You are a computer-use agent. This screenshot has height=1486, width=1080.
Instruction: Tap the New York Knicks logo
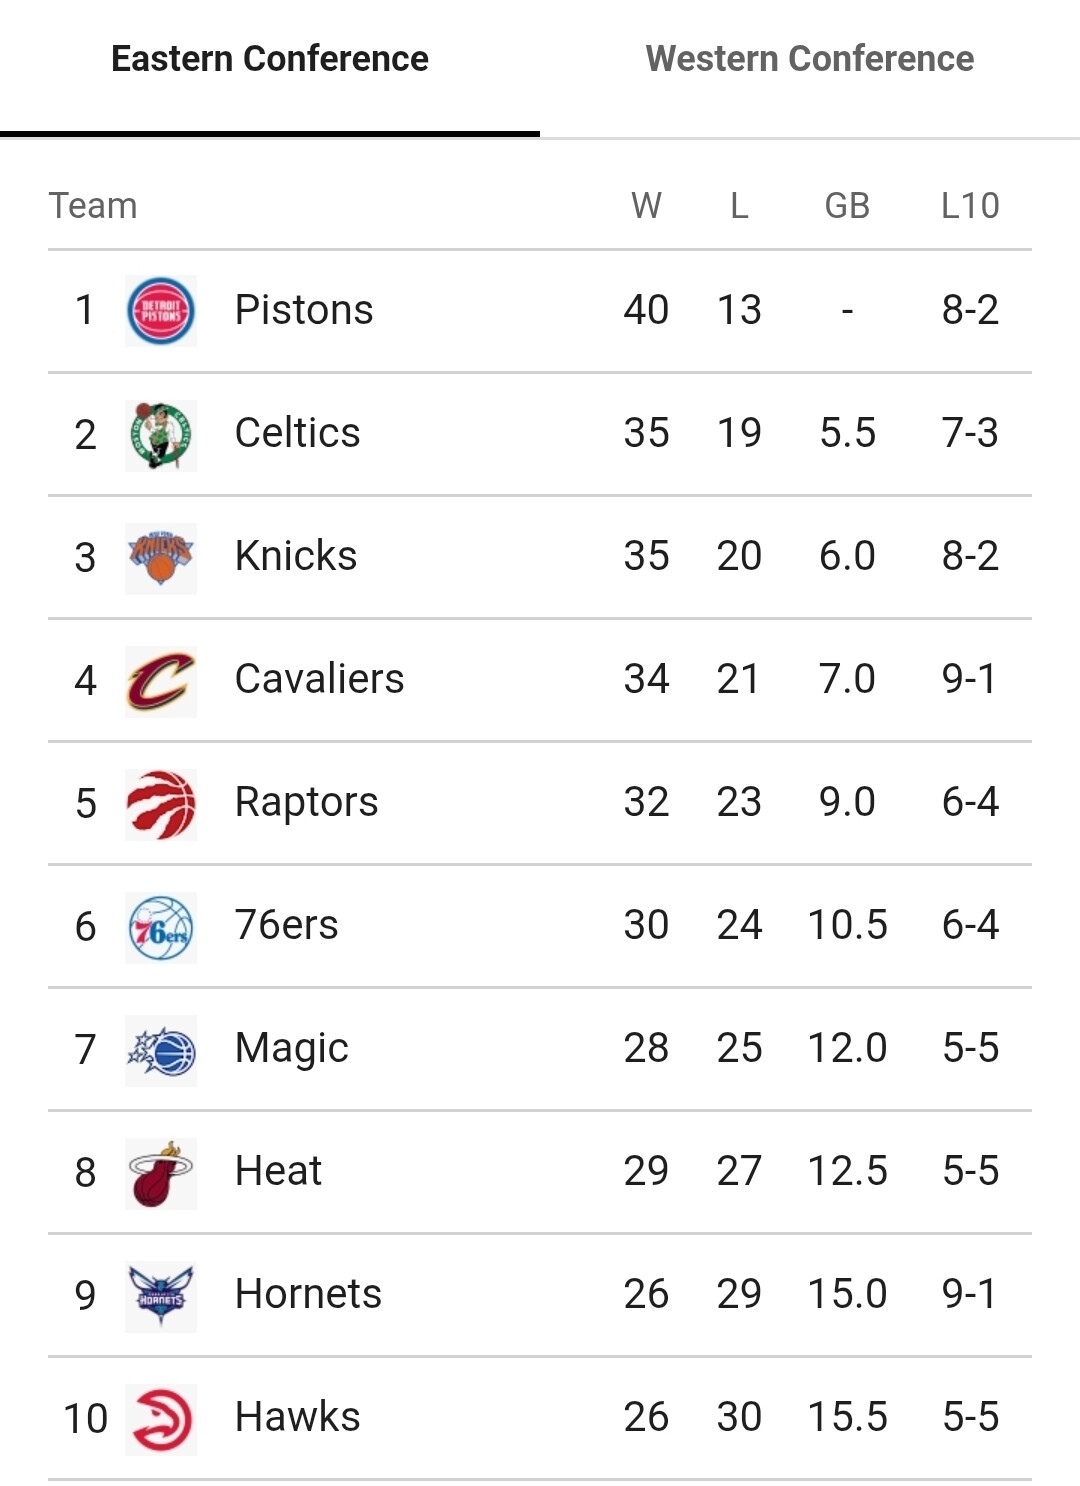point(161,557)
